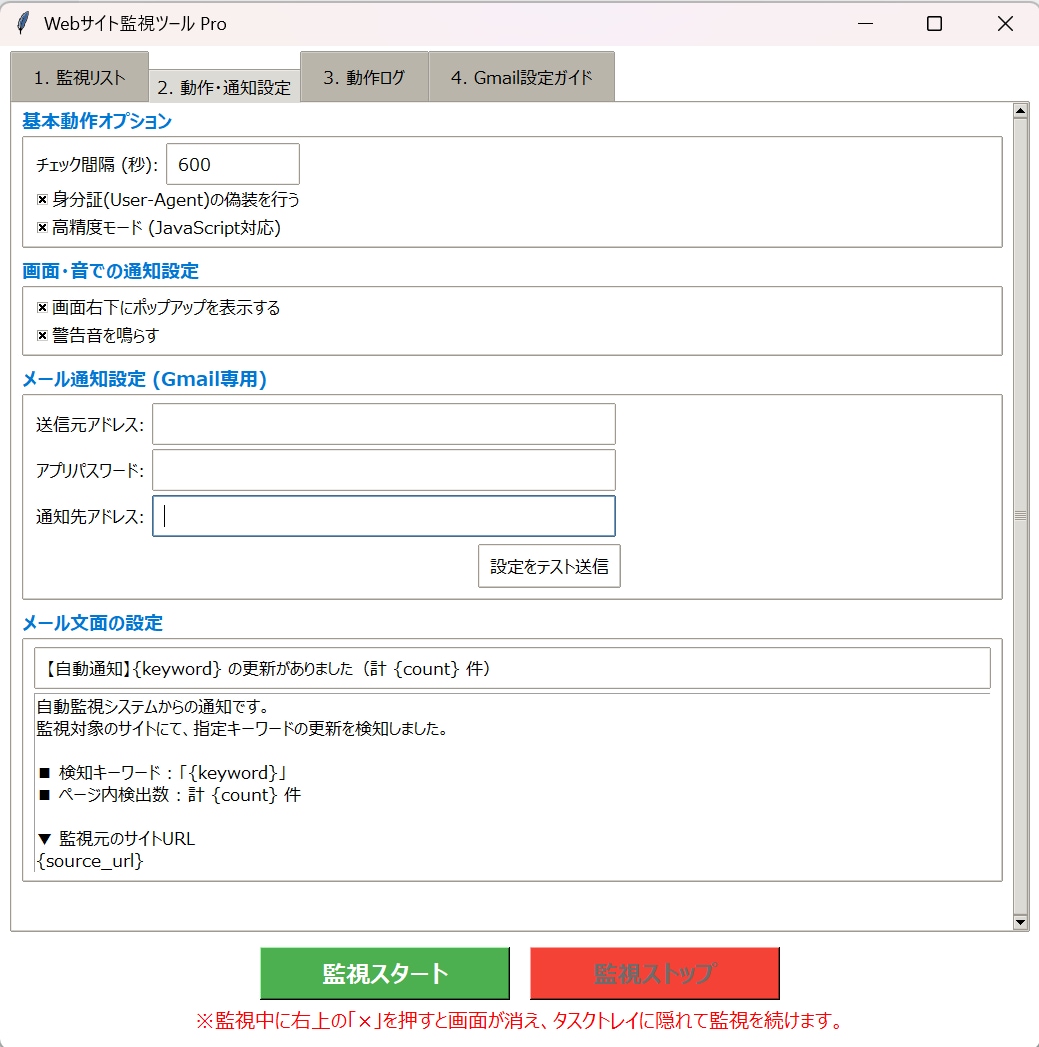Click the 基本動作オプション heading

(x=97, y=121)
